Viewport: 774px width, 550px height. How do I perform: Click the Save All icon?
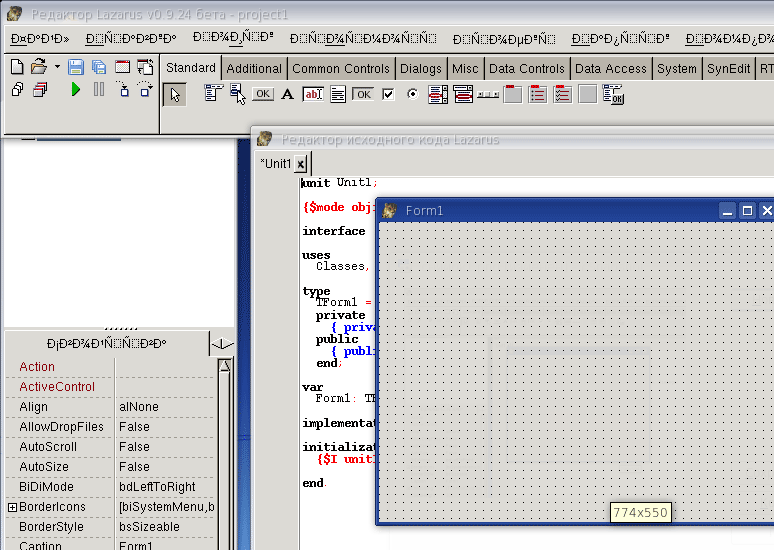coord(99,67)
